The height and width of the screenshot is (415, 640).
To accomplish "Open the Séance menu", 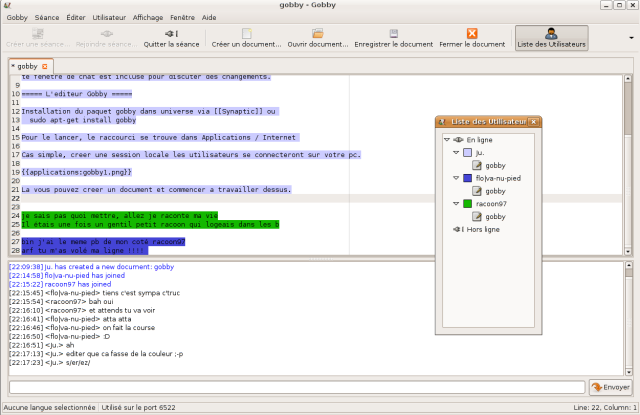I will coord(47,18).
